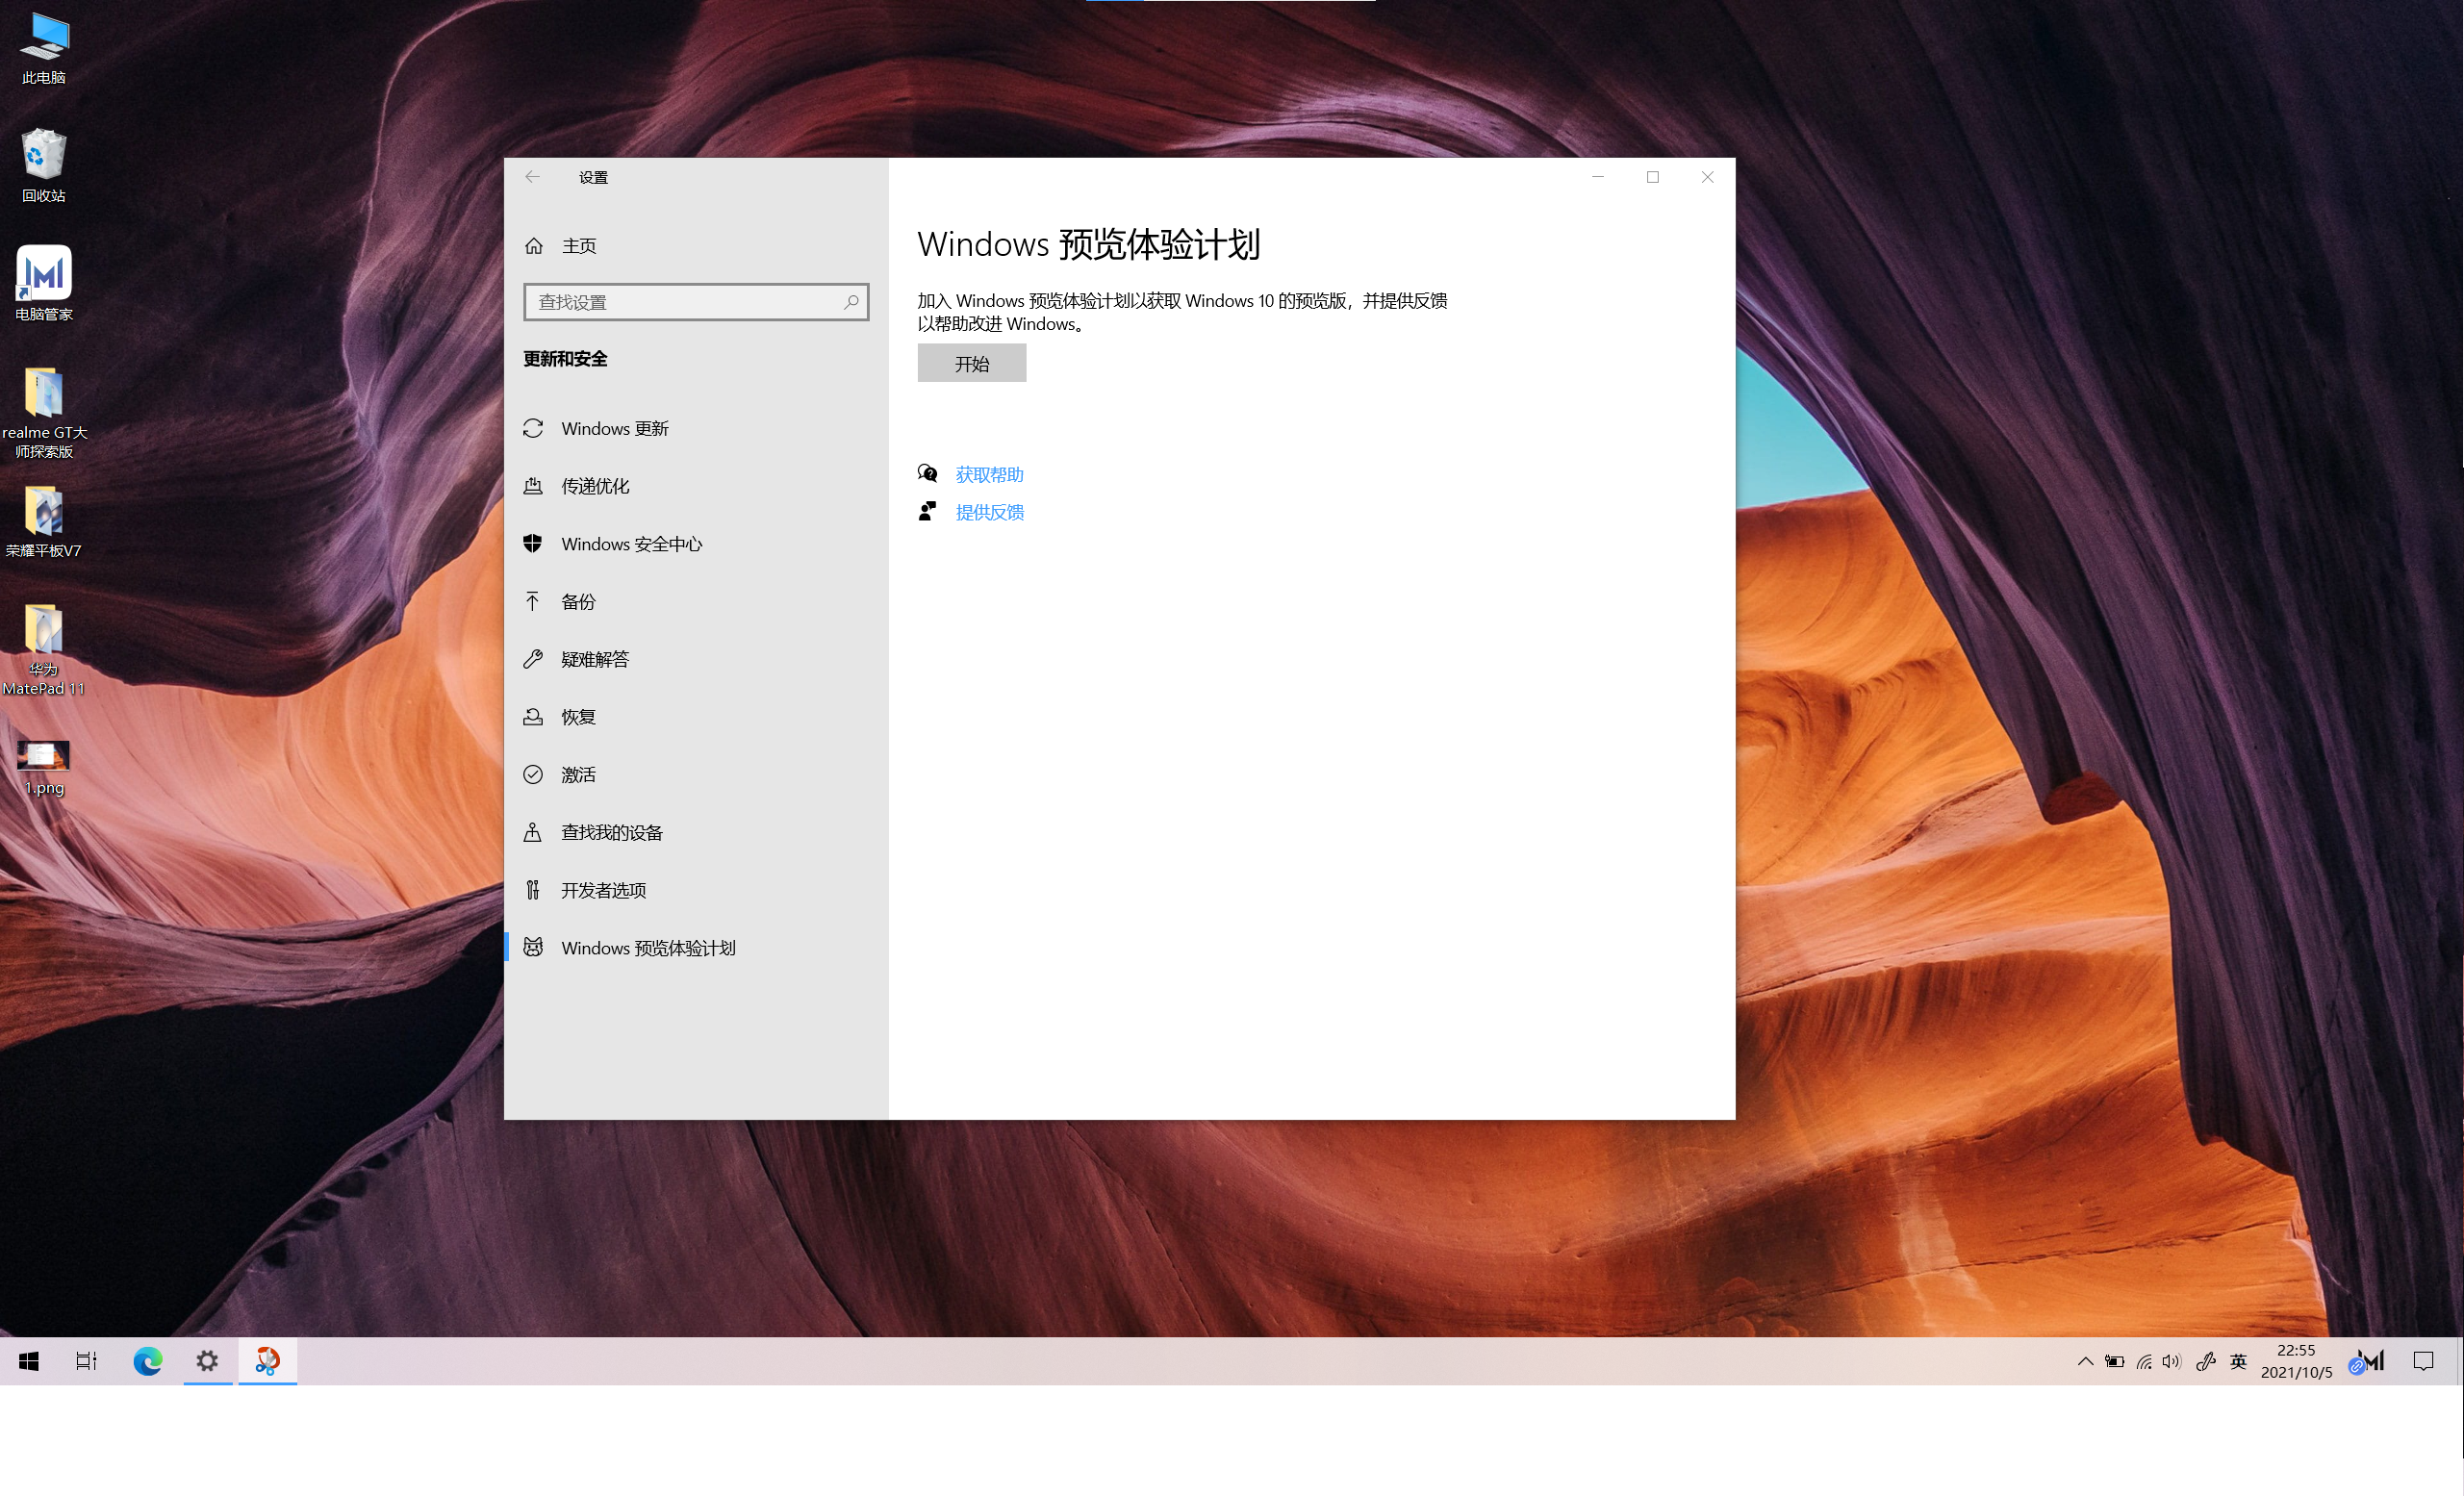Viewport: 2464px width, 1496px height.
Task: Show hidden tray icons chevron
Action: (x=2085, y=1361)
